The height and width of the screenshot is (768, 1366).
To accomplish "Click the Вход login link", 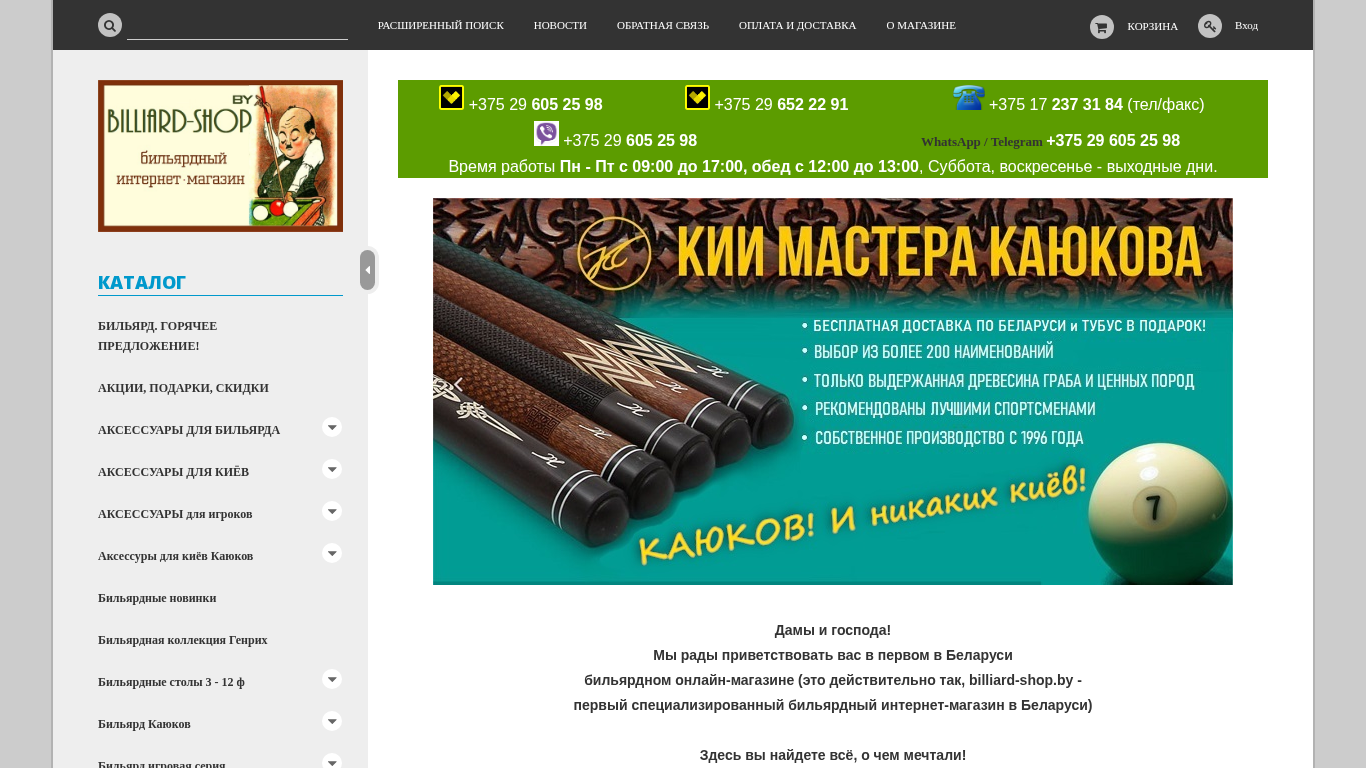I will (x=1246, y=25).
